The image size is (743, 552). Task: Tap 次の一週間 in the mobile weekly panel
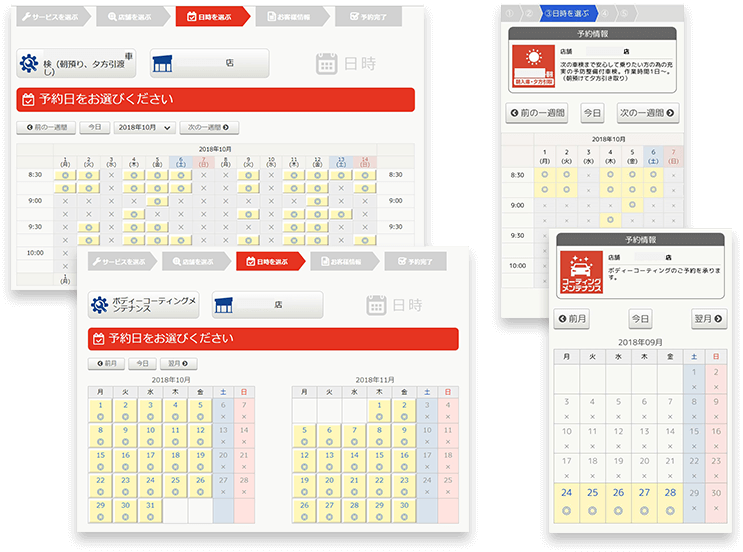[x=647, y=113]
